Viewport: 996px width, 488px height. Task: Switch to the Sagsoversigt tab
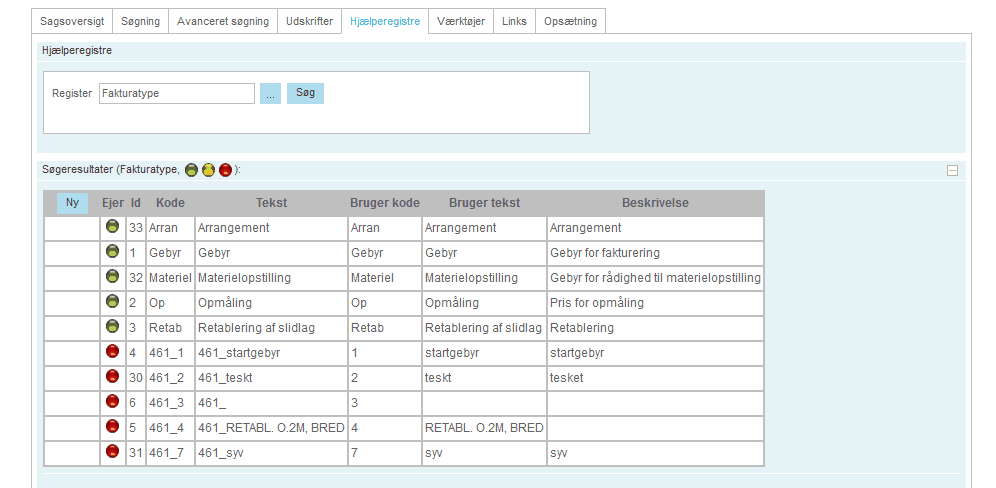tap(72, 21)
